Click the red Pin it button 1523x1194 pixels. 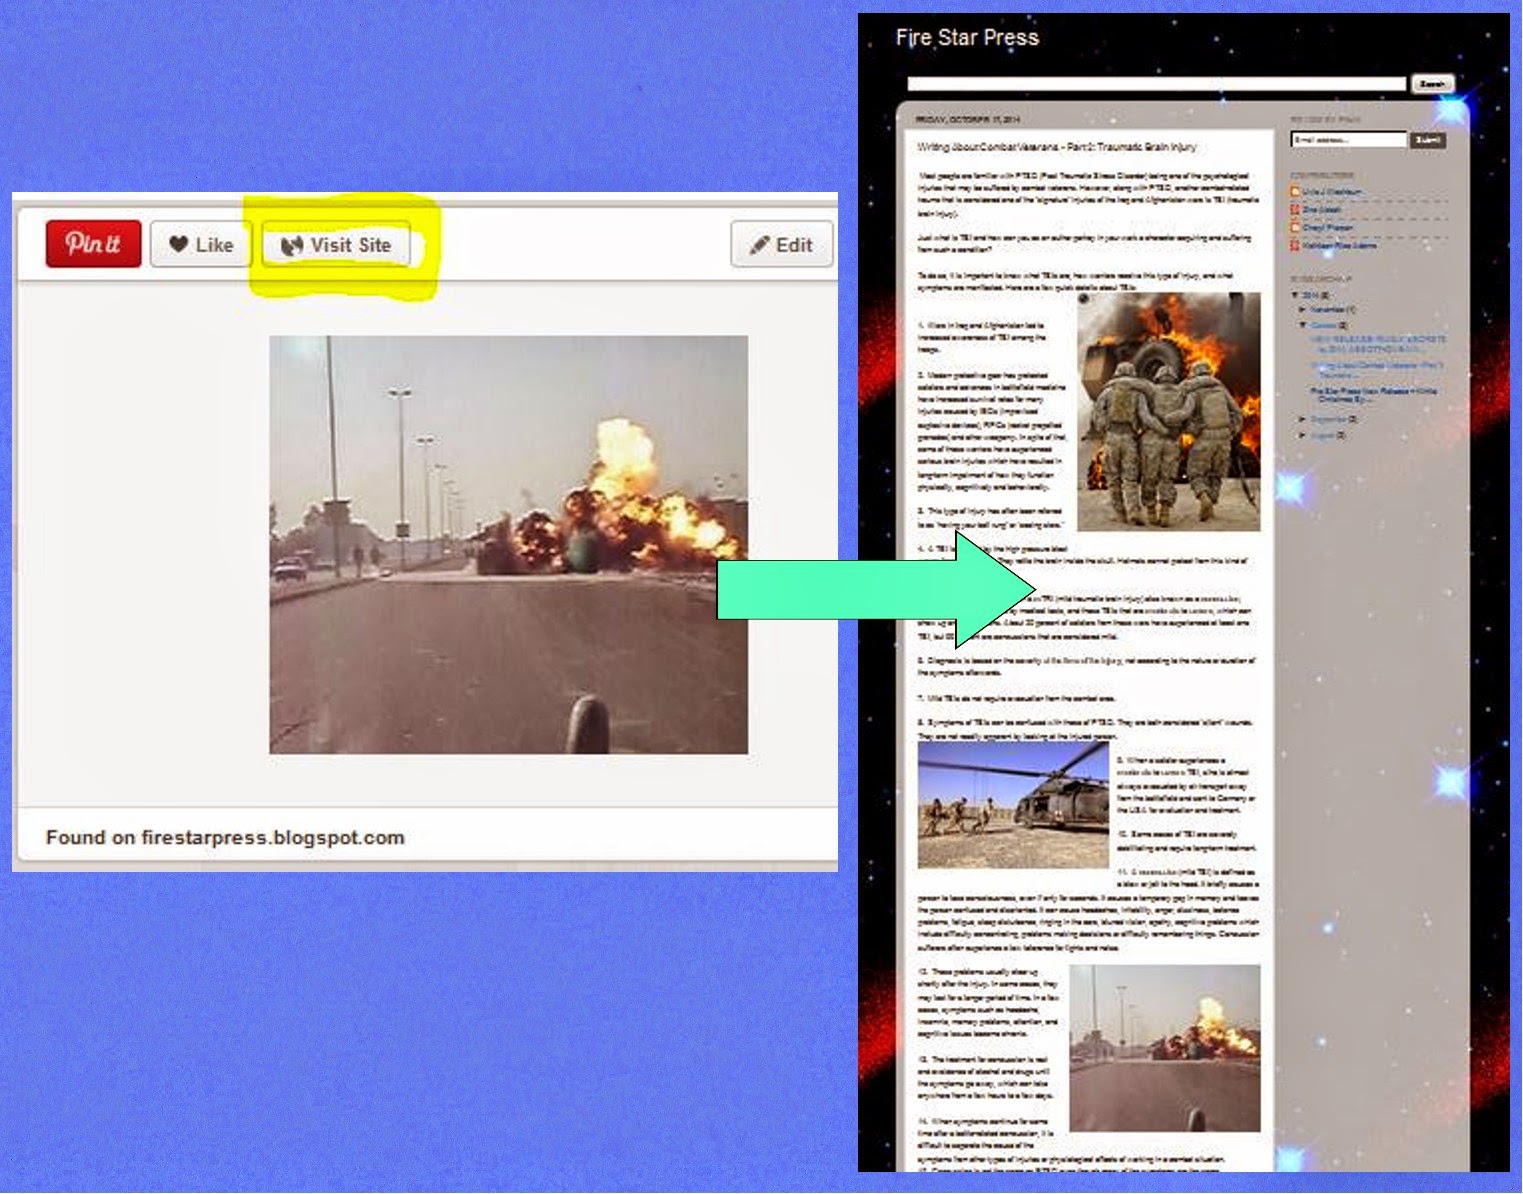tap(93, 243)
